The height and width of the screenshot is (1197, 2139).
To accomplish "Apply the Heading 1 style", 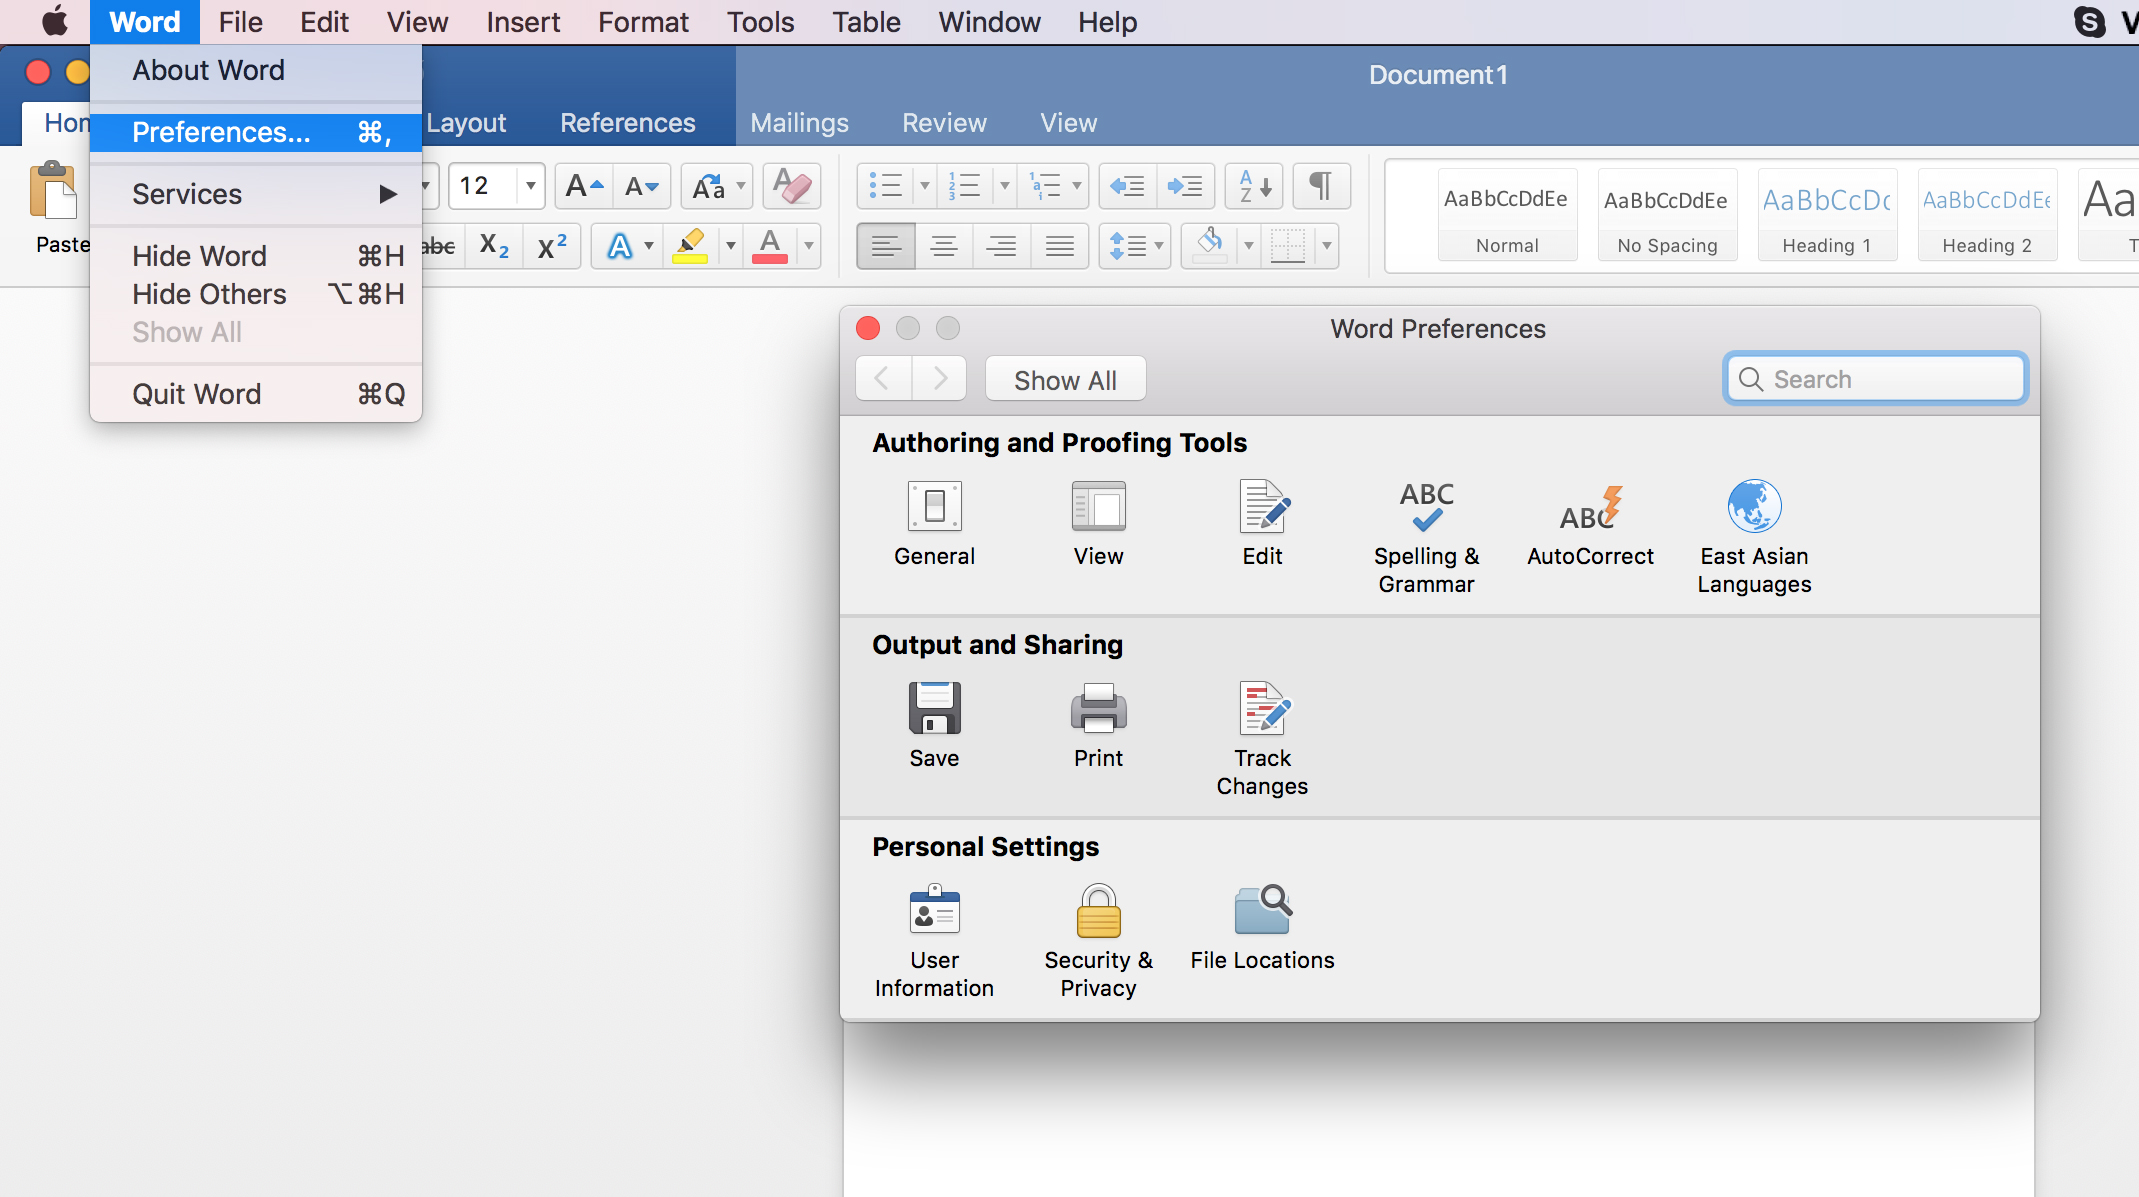I will 1826,215.
